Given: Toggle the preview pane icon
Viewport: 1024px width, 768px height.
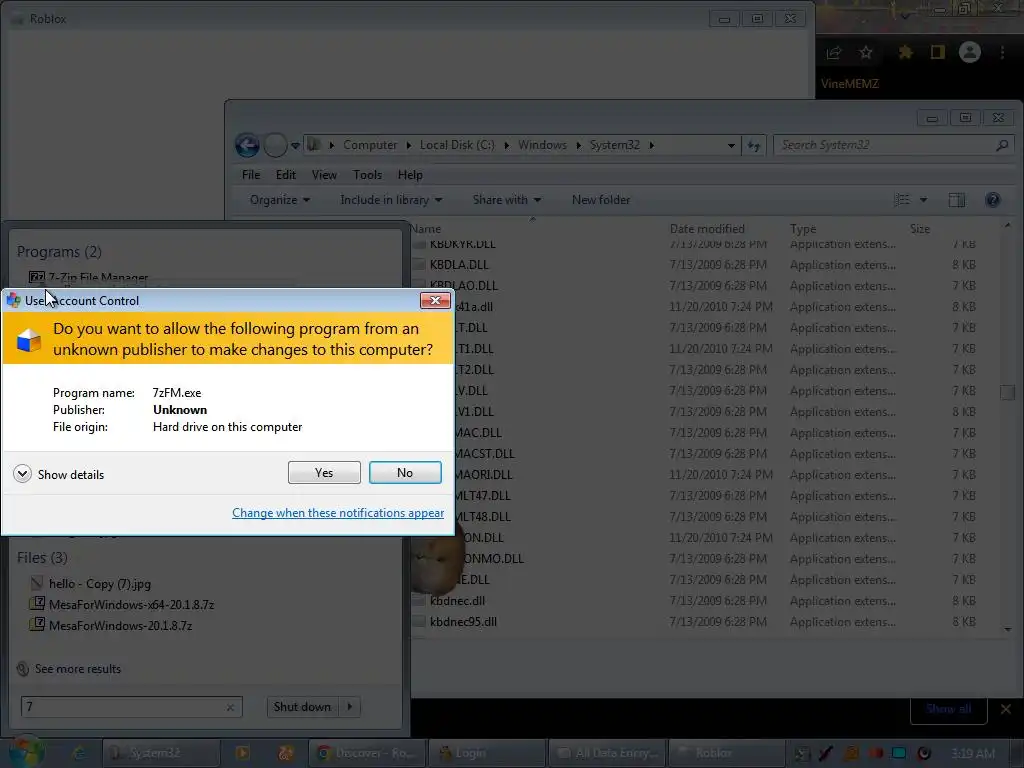Looking at the screenshot, I should click(957, 200).
